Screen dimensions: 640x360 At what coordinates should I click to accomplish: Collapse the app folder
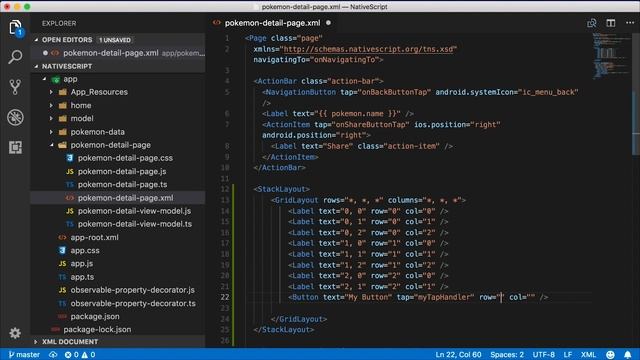click(44, 79)
